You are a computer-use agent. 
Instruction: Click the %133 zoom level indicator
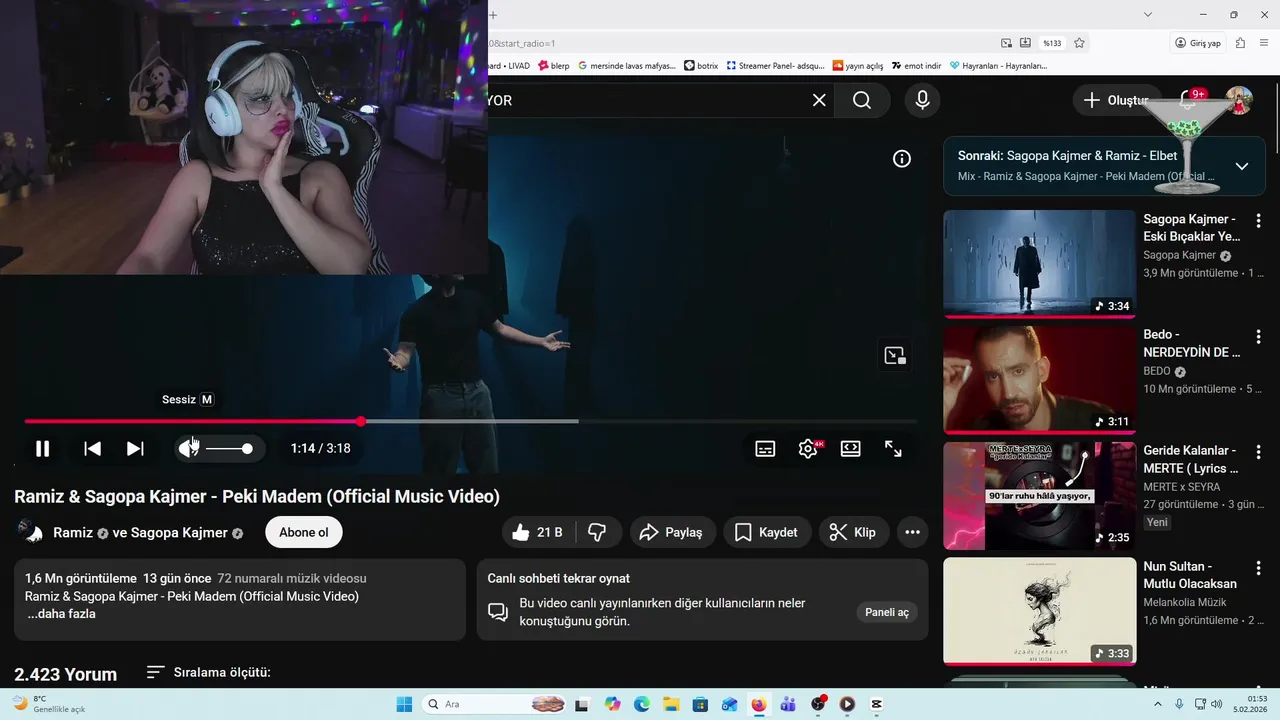coord(1052,43)
